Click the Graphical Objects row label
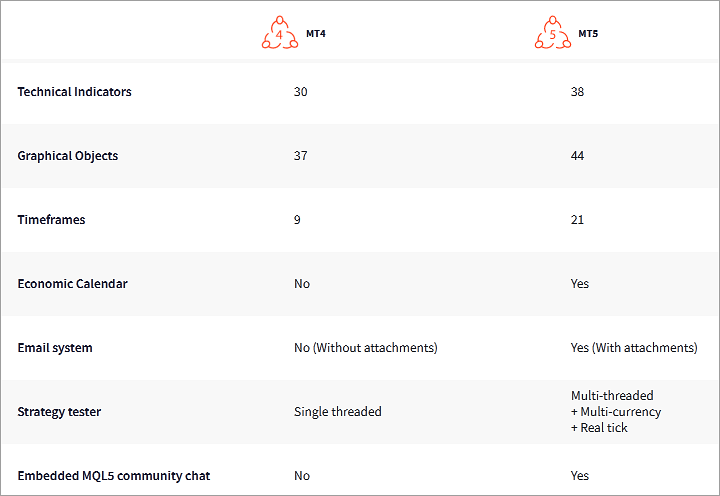 [67, 156]
